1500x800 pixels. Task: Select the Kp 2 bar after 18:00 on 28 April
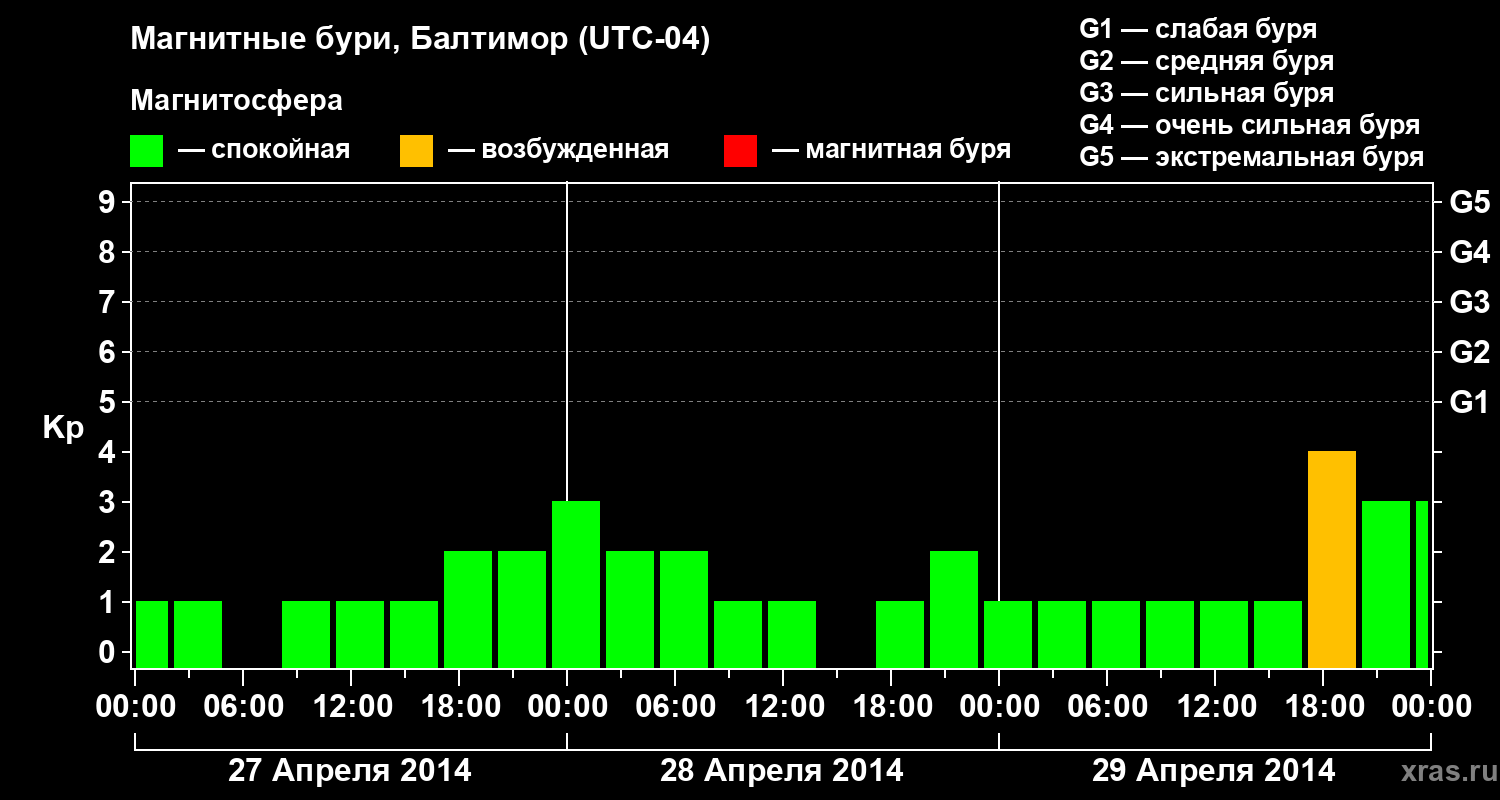pos(954,610)
